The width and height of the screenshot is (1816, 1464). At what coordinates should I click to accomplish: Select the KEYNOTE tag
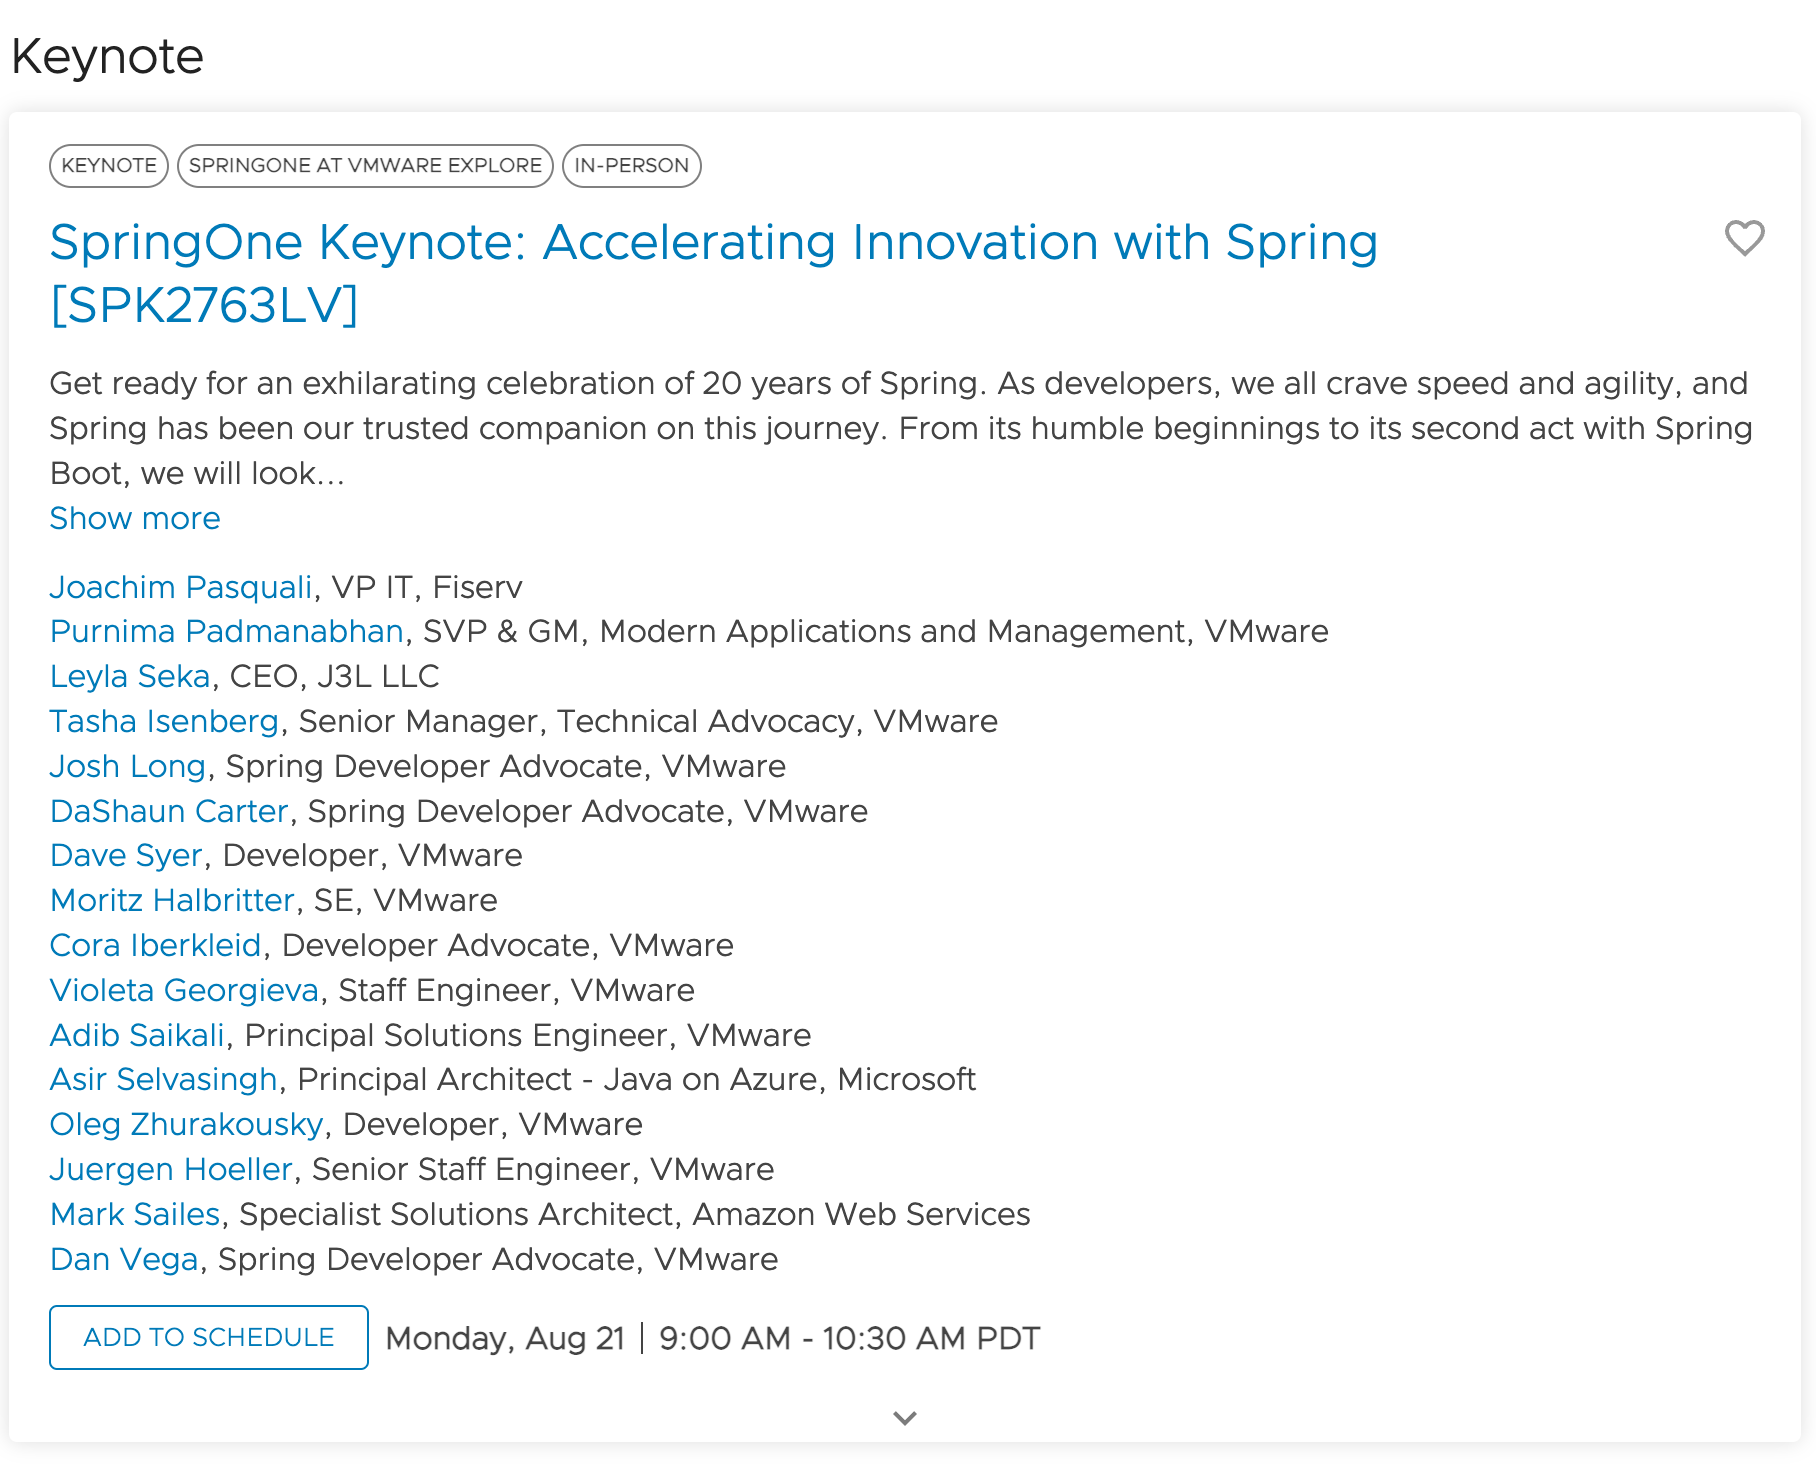coord(107,165)
